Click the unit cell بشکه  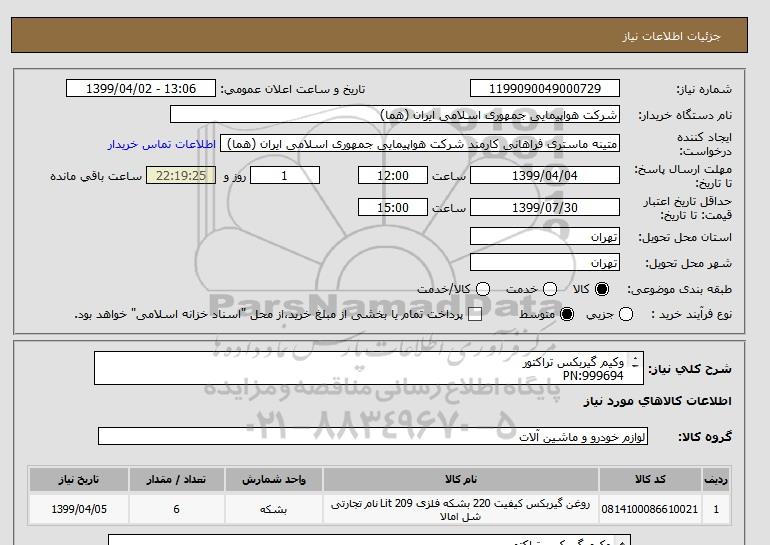274,509
